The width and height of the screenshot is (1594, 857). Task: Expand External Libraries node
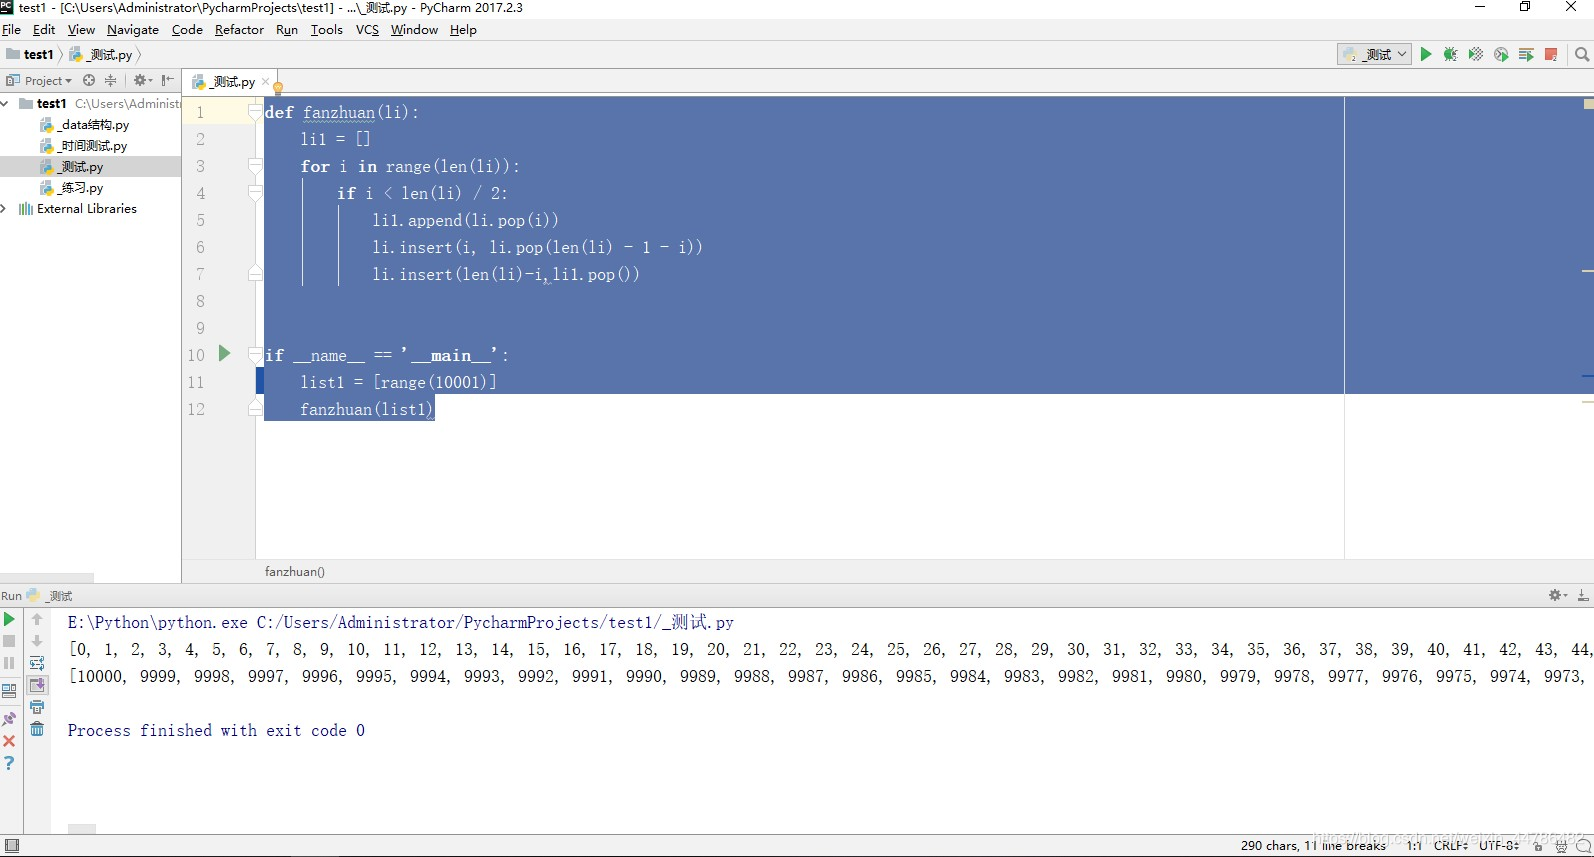5,208
